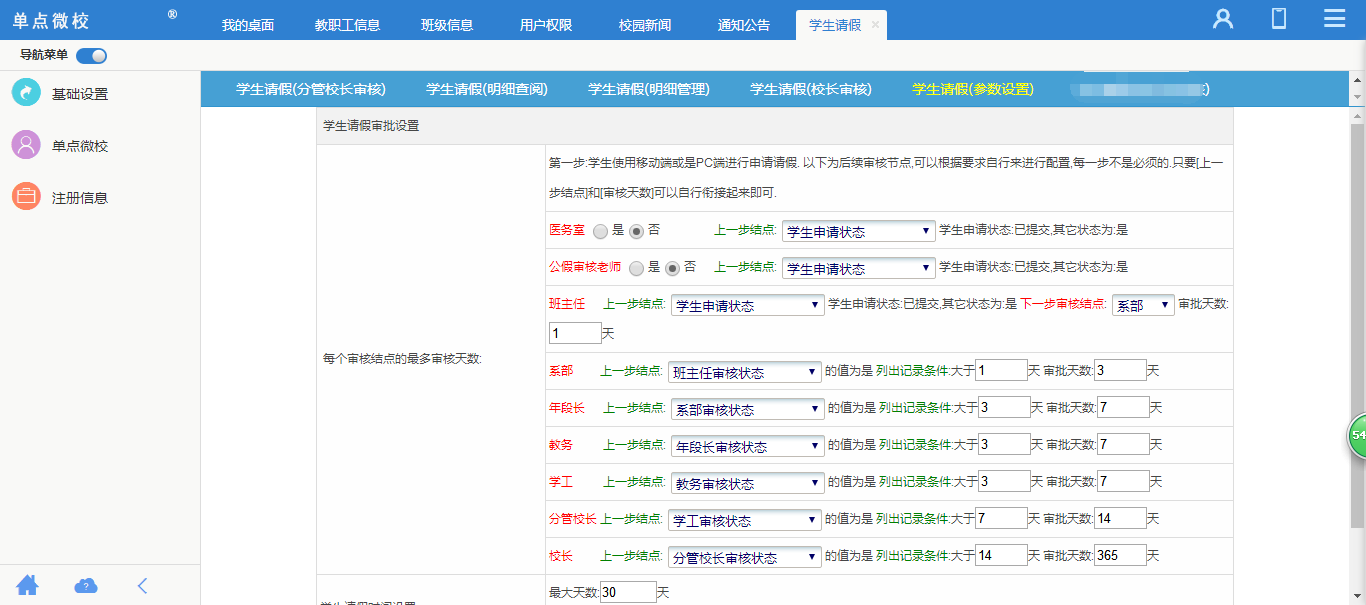Open 校长 row 分管校长审核状态 dropdown
The width and height of the screenshot is (1366, 605).
(745, 556)
